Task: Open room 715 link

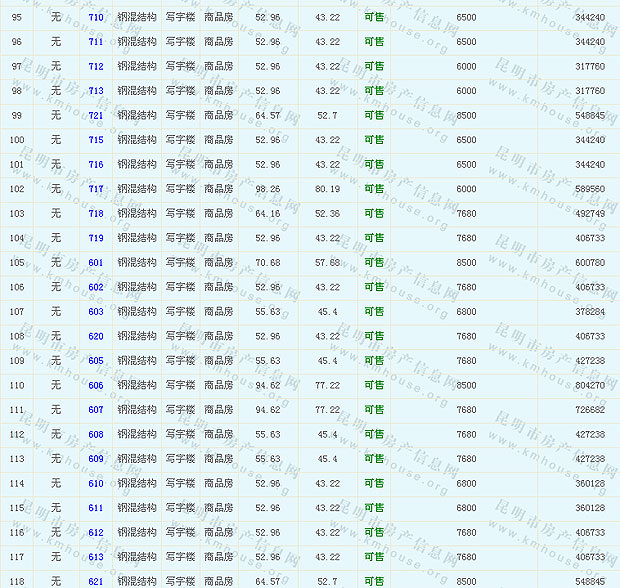Action: 95,140
